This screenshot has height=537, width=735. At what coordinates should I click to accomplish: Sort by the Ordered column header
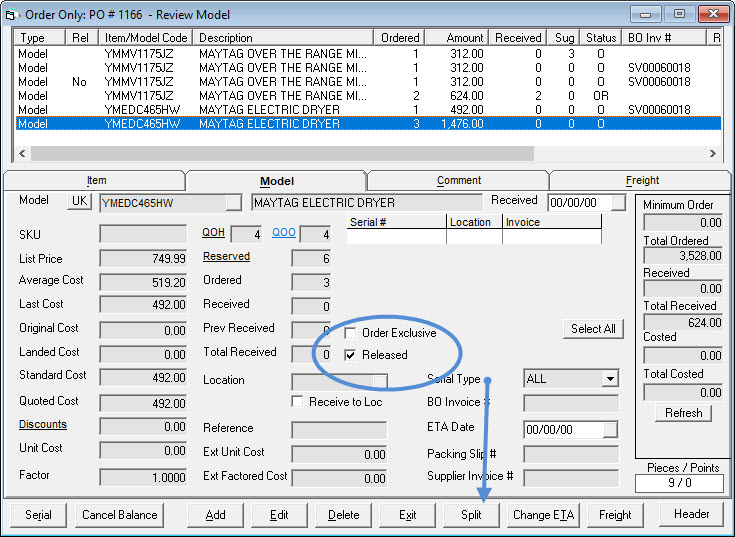[399, 37]
